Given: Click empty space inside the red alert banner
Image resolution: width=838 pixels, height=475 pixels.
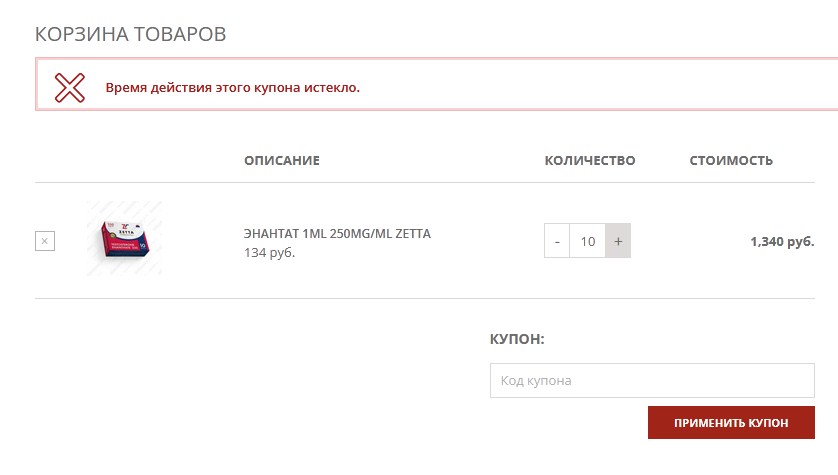Looking at the screenshot, I should point(600,87).
